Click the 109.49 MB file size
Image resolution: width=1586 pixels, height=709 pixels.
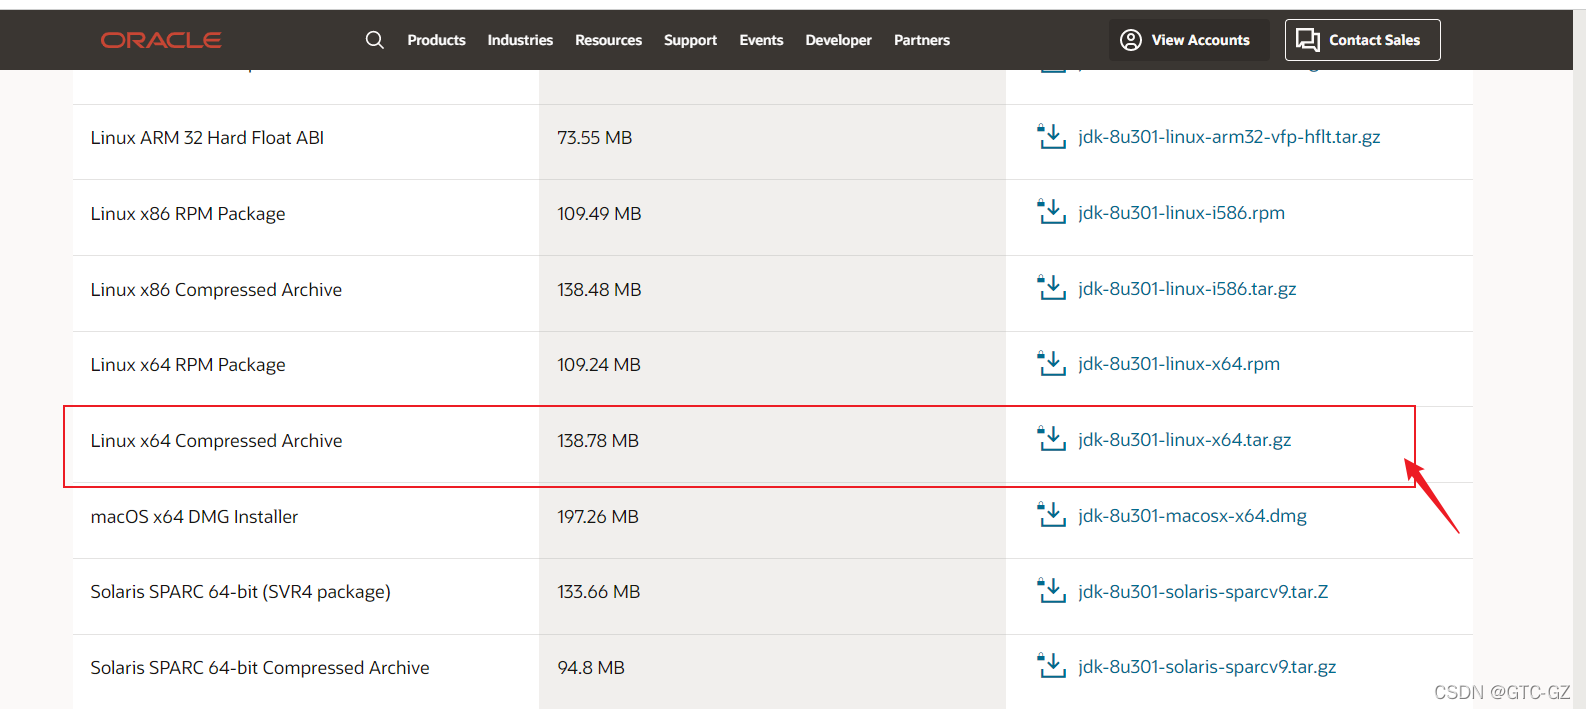tap(599, 214)
